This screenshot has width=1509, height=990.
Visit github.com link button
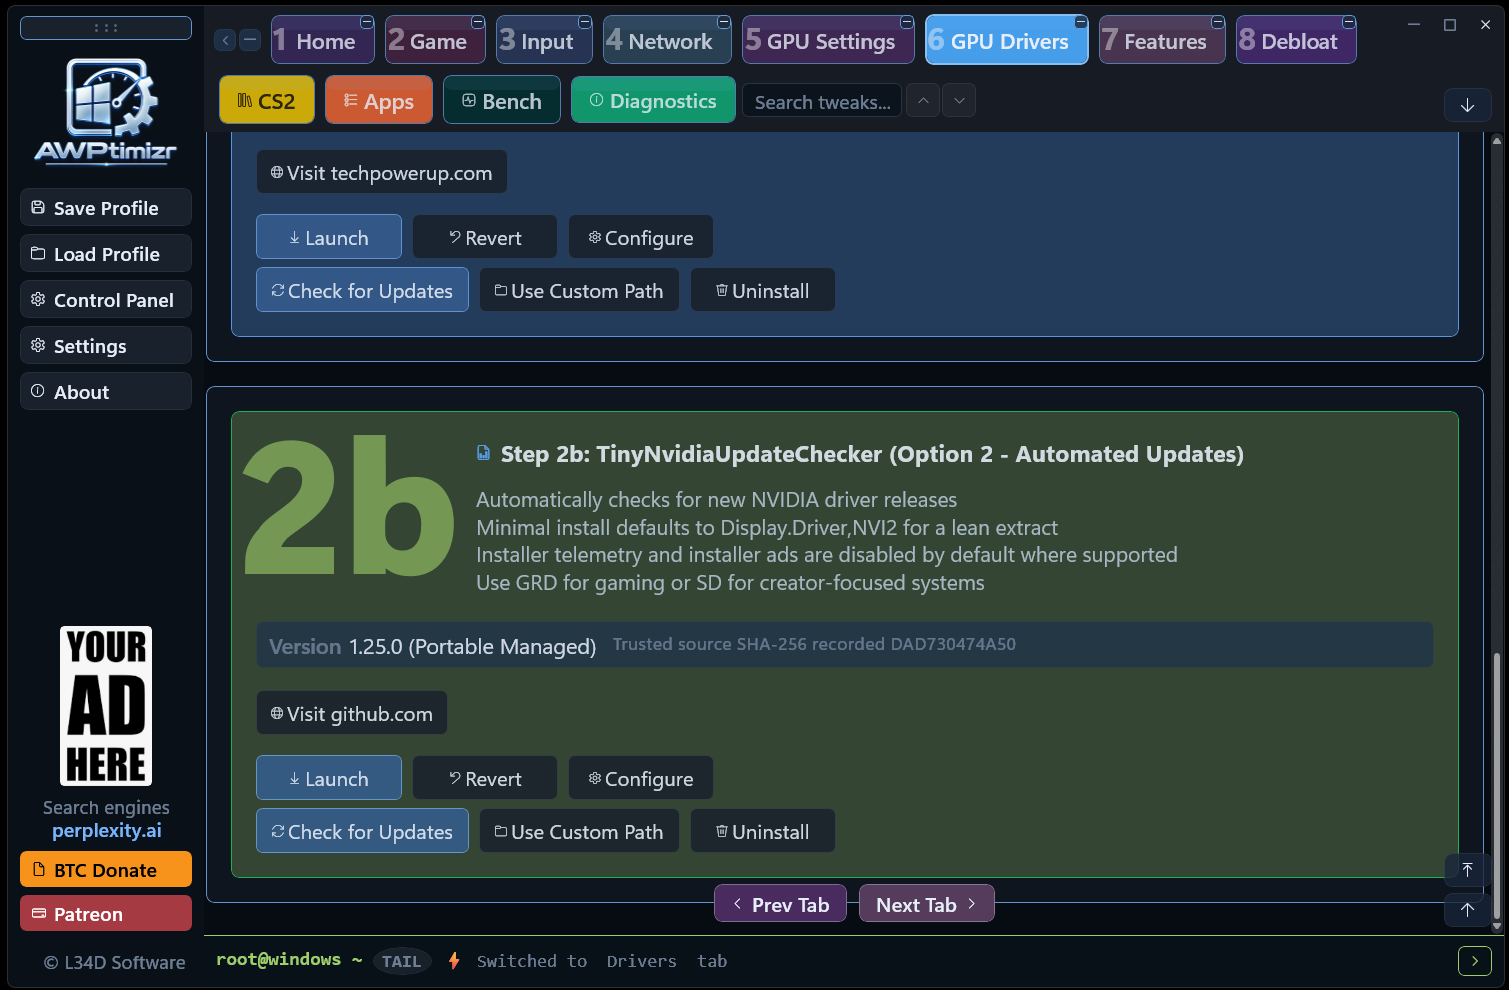click(352, 713)
